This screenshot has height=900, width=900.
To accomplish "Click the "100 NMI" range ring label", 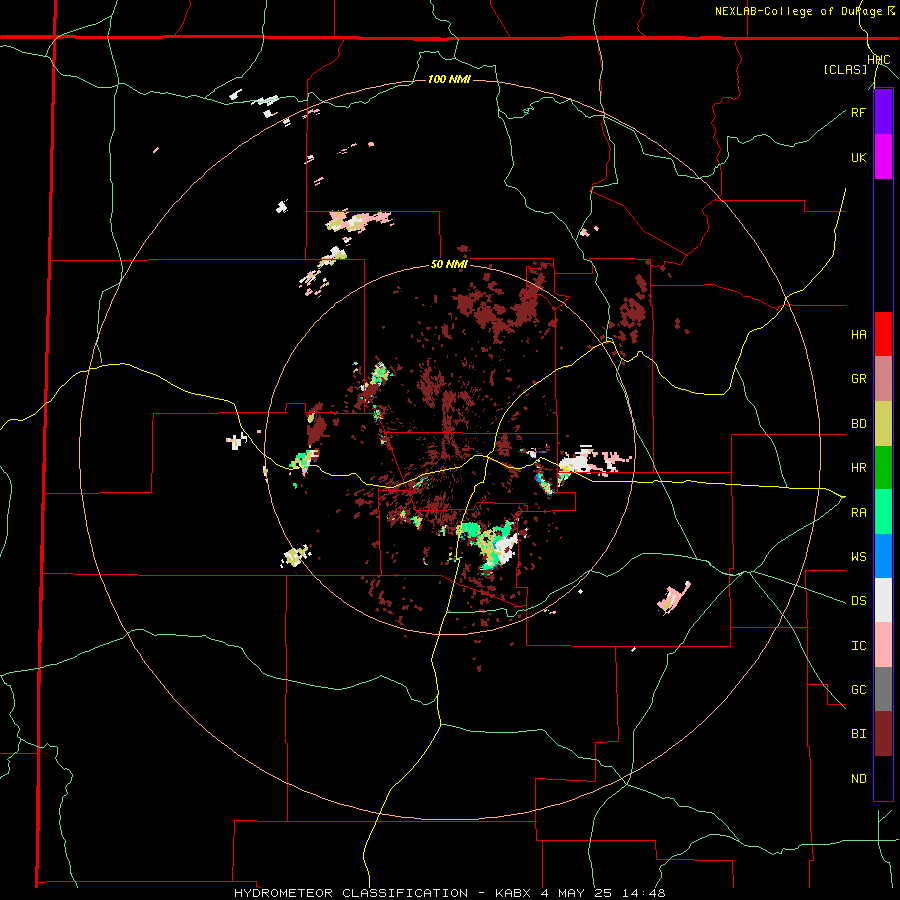I will point(449,79).
